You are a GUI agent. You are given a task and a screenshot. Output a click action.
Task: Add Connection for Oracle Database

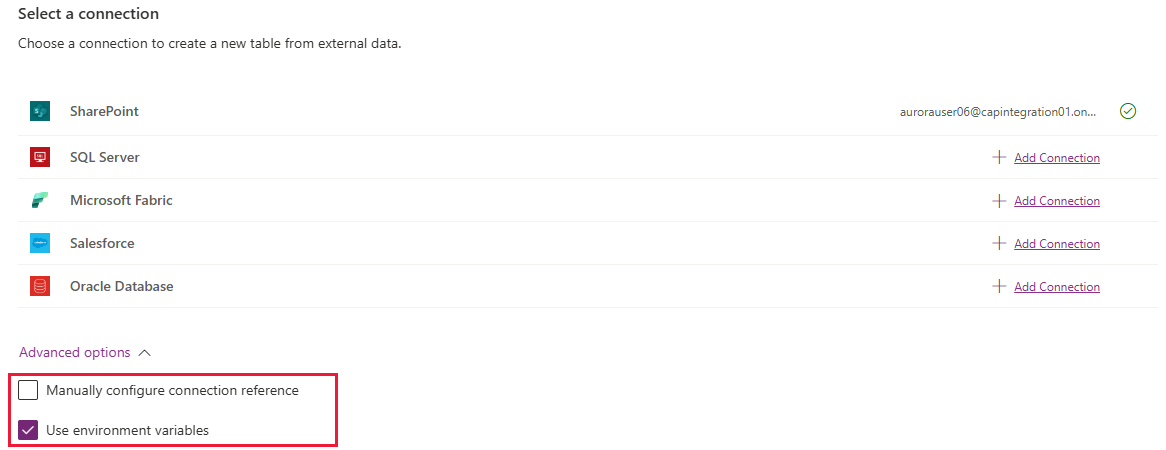(x=1056, y=287)
